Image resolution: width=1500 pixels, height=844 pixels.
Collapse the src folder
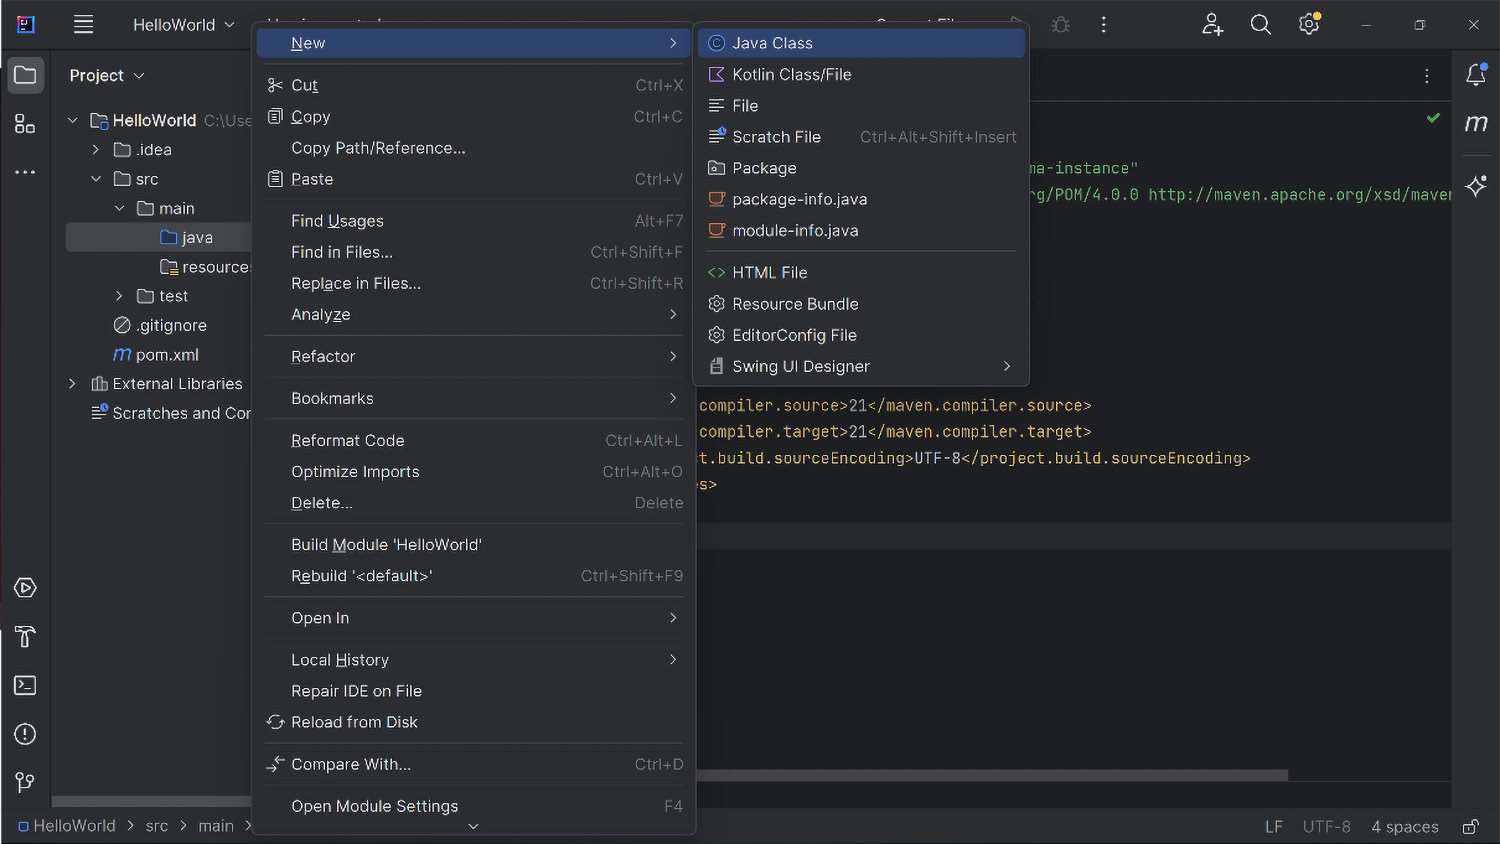(x=95, y=179)
